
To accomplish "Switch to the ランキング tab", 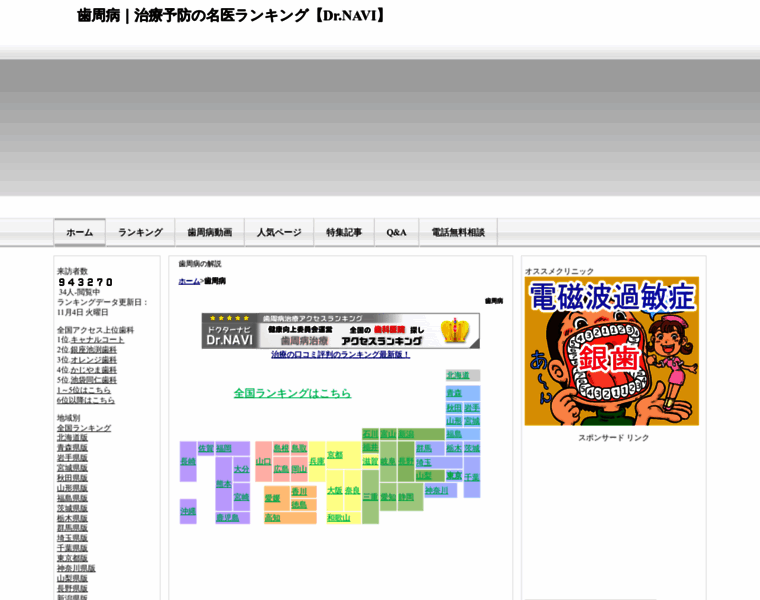I will pyautogui.click(x=140, y=232).
